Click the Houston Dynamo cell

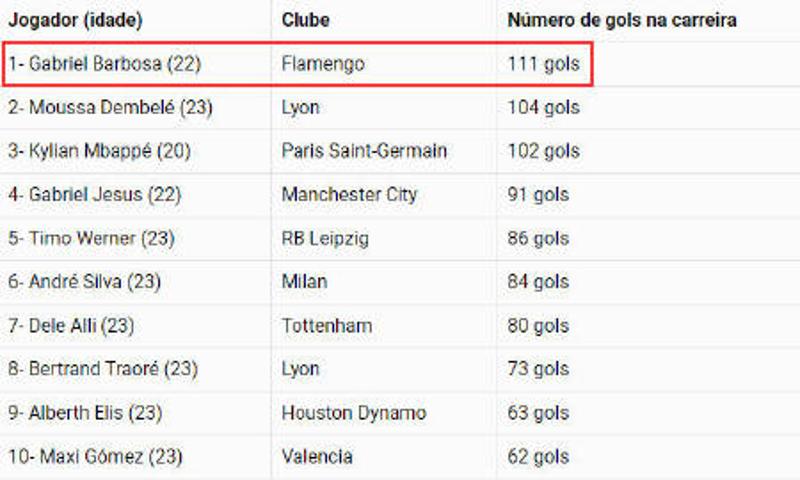point(354,413)
